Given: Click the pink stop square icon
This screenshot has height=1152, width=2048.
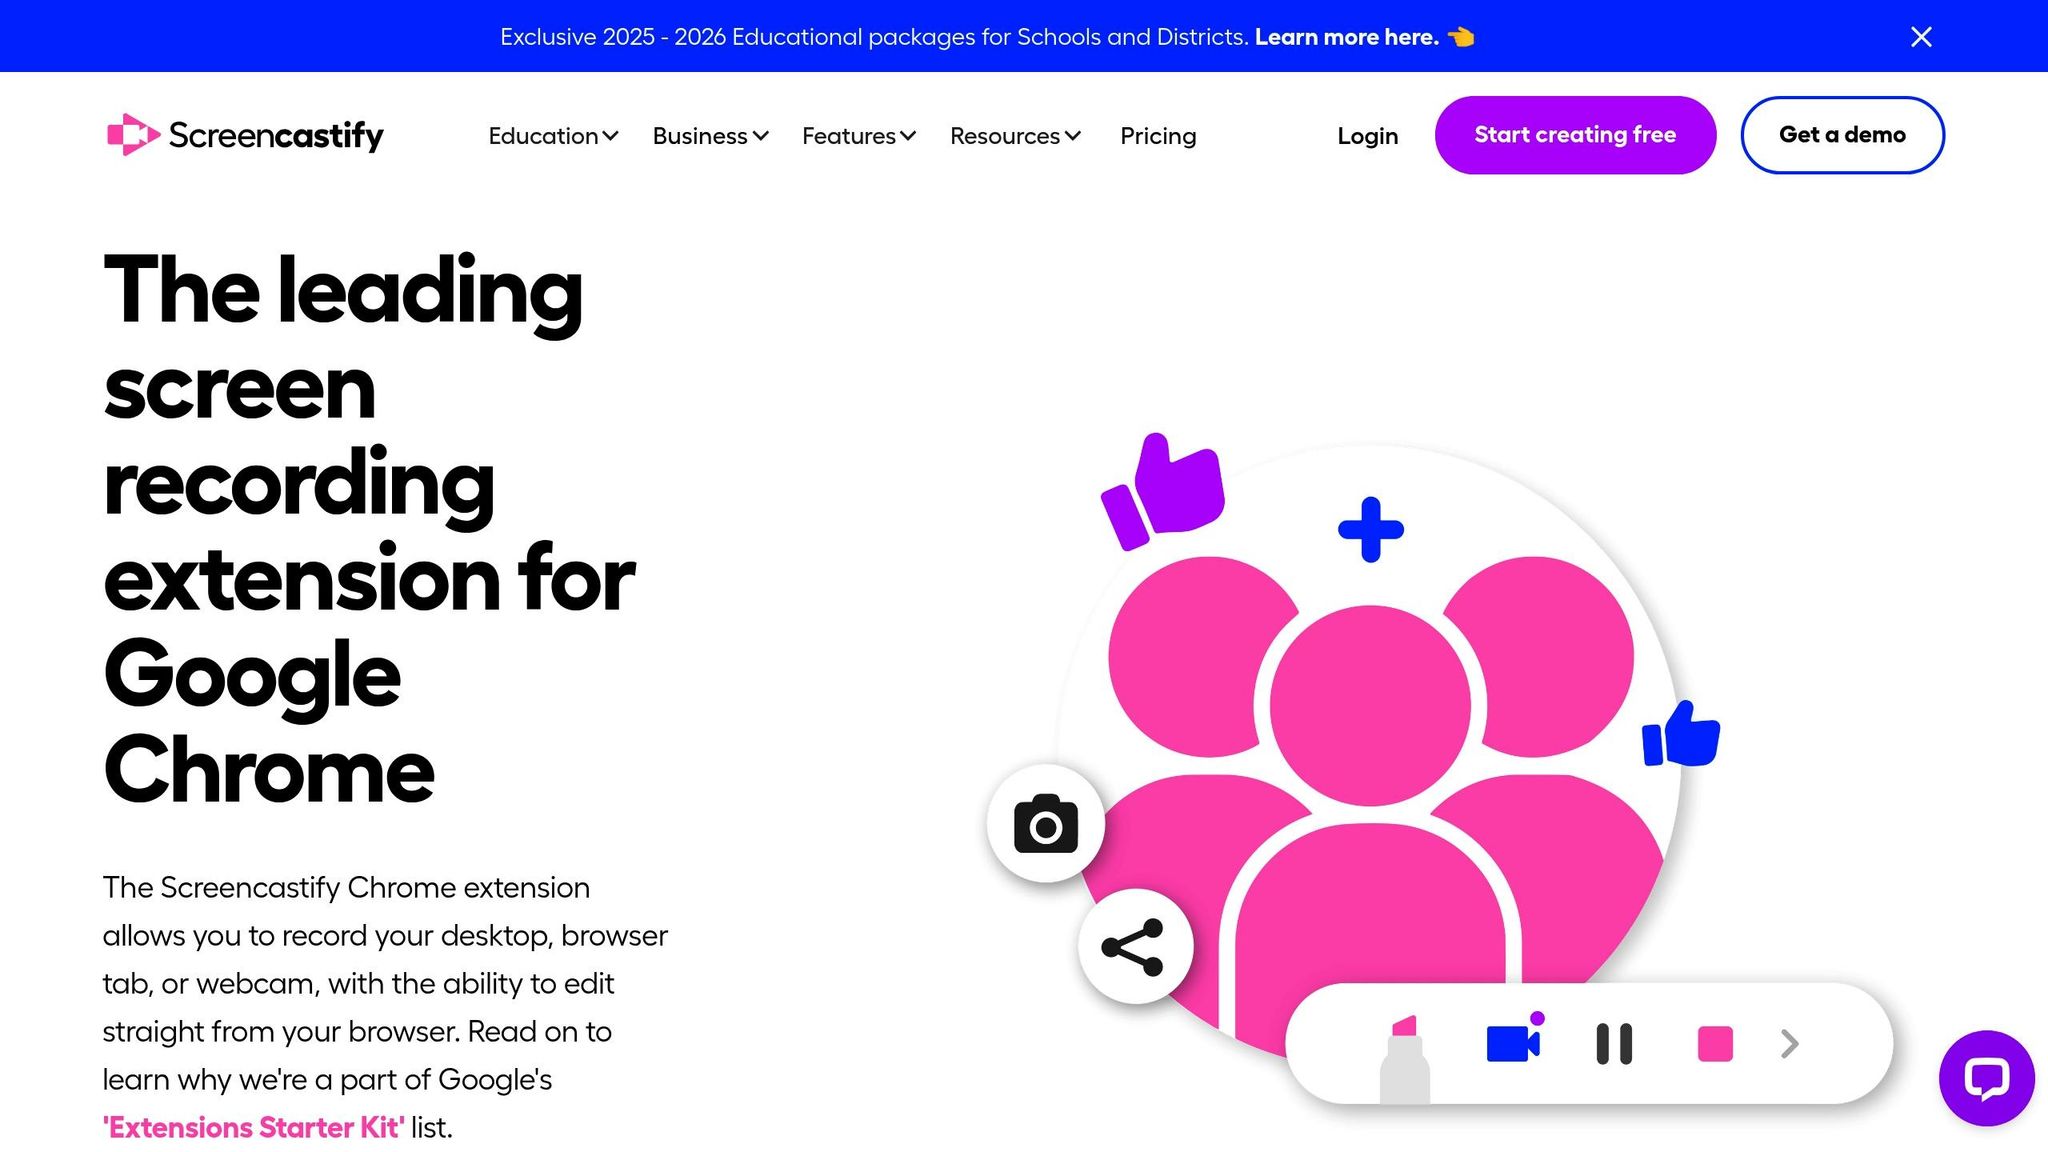Looking at the screenshot, I should pos(1715,1043).
